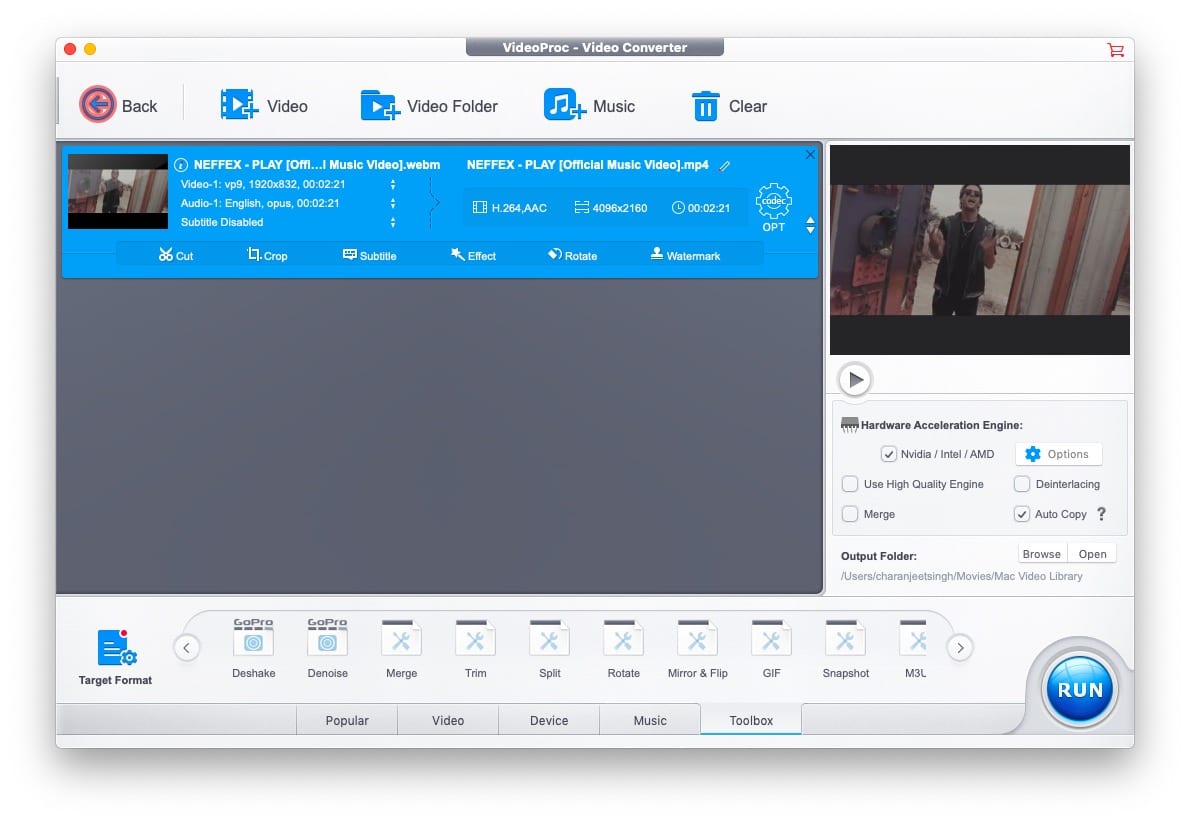Enable Use High Quality Engine
The height and width of the screenshot is (822, 1190).
(x=850, y=483)
